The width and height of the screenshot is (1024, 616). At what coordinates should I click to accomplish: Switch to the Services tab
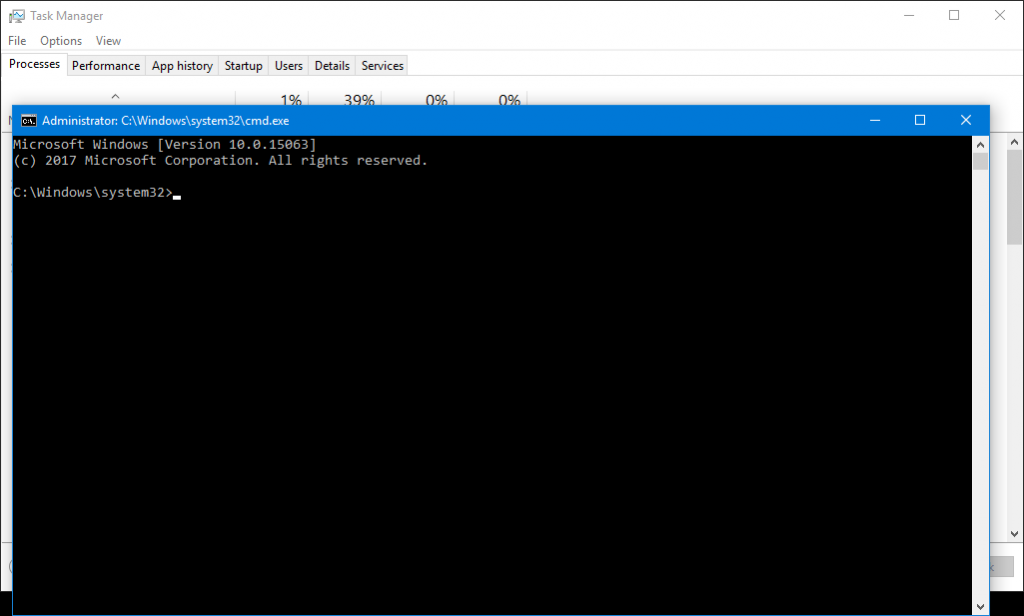pos(381,64)
